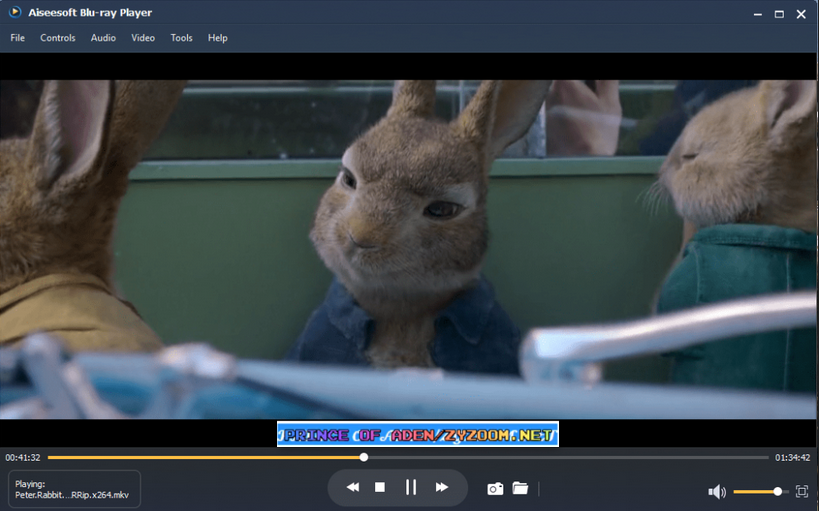Mute audio with the speaker icon
819x511 pixels.
(x=717, y=492)
